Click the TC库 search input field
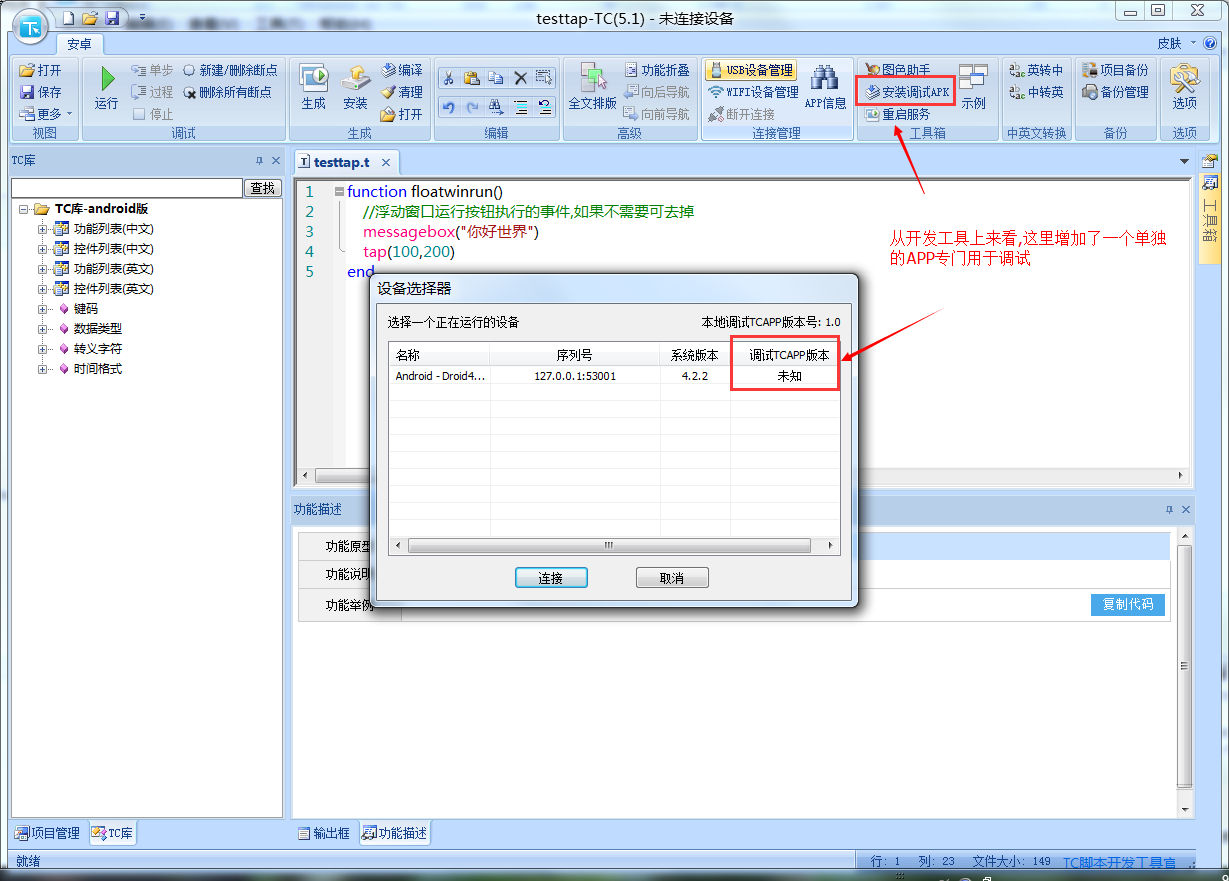Screen dimensions: 1229x881 [x=126, y=188]
